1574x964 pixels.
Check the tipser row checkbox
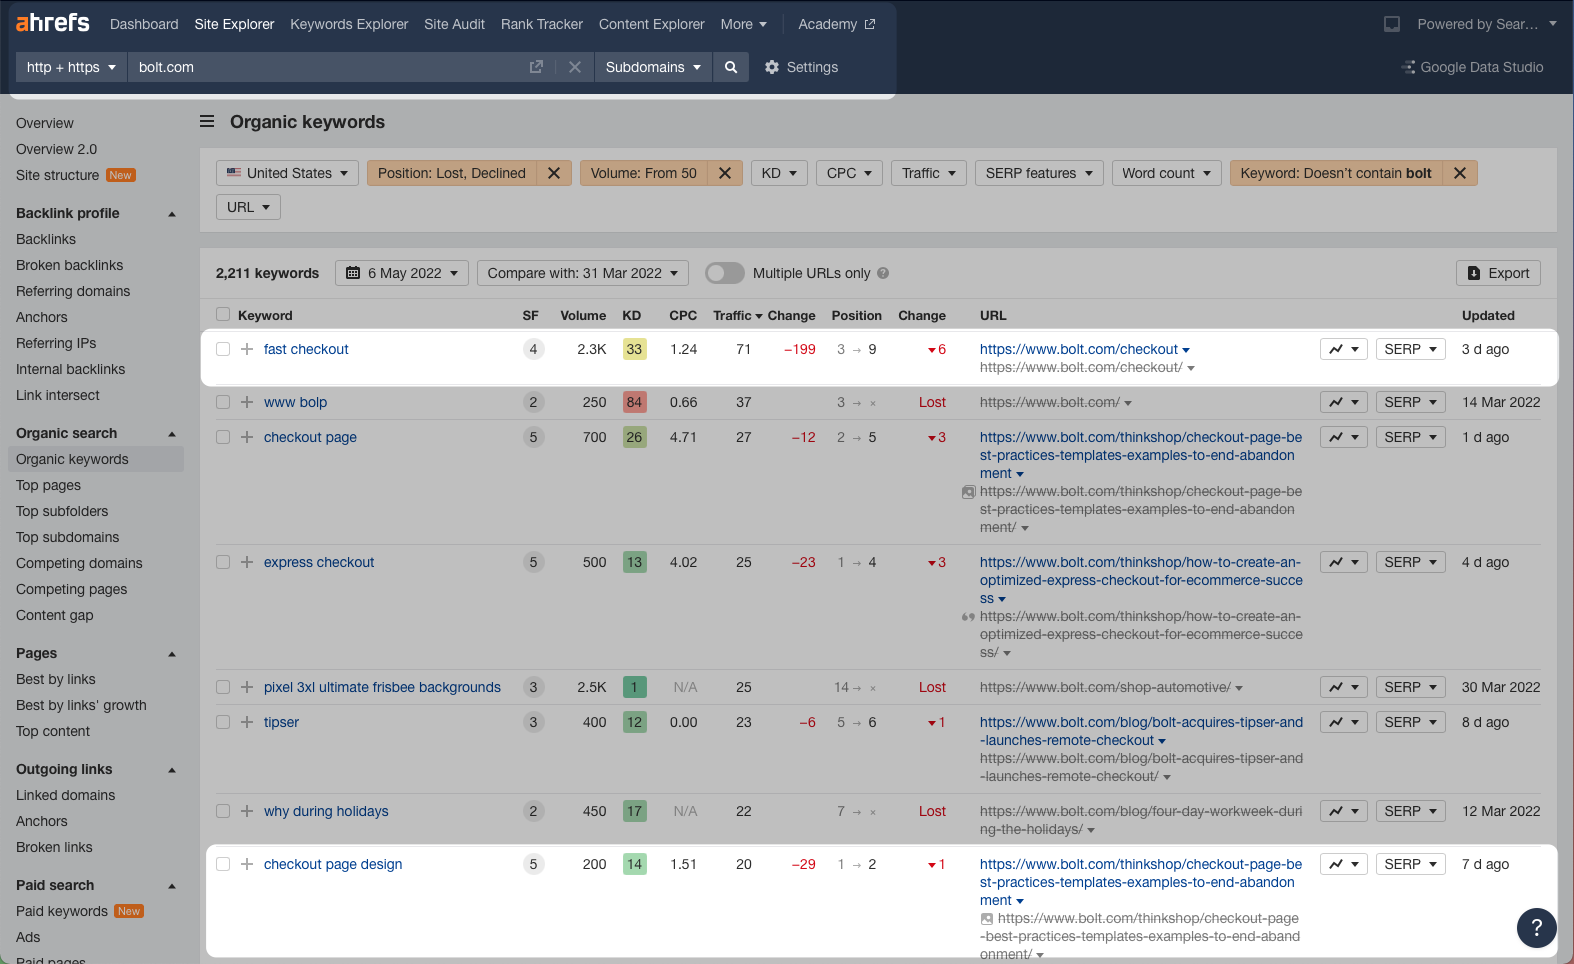(223, 722)
